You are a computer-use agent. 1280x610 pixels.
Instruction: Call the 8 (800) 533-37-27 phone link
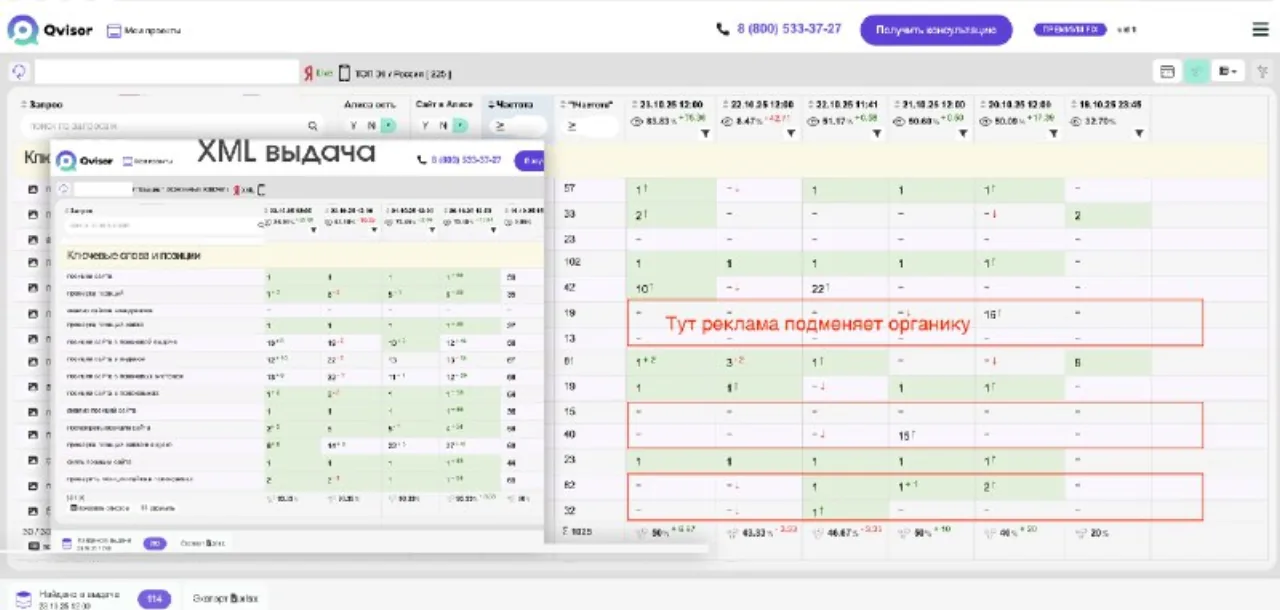click(789, 29)
